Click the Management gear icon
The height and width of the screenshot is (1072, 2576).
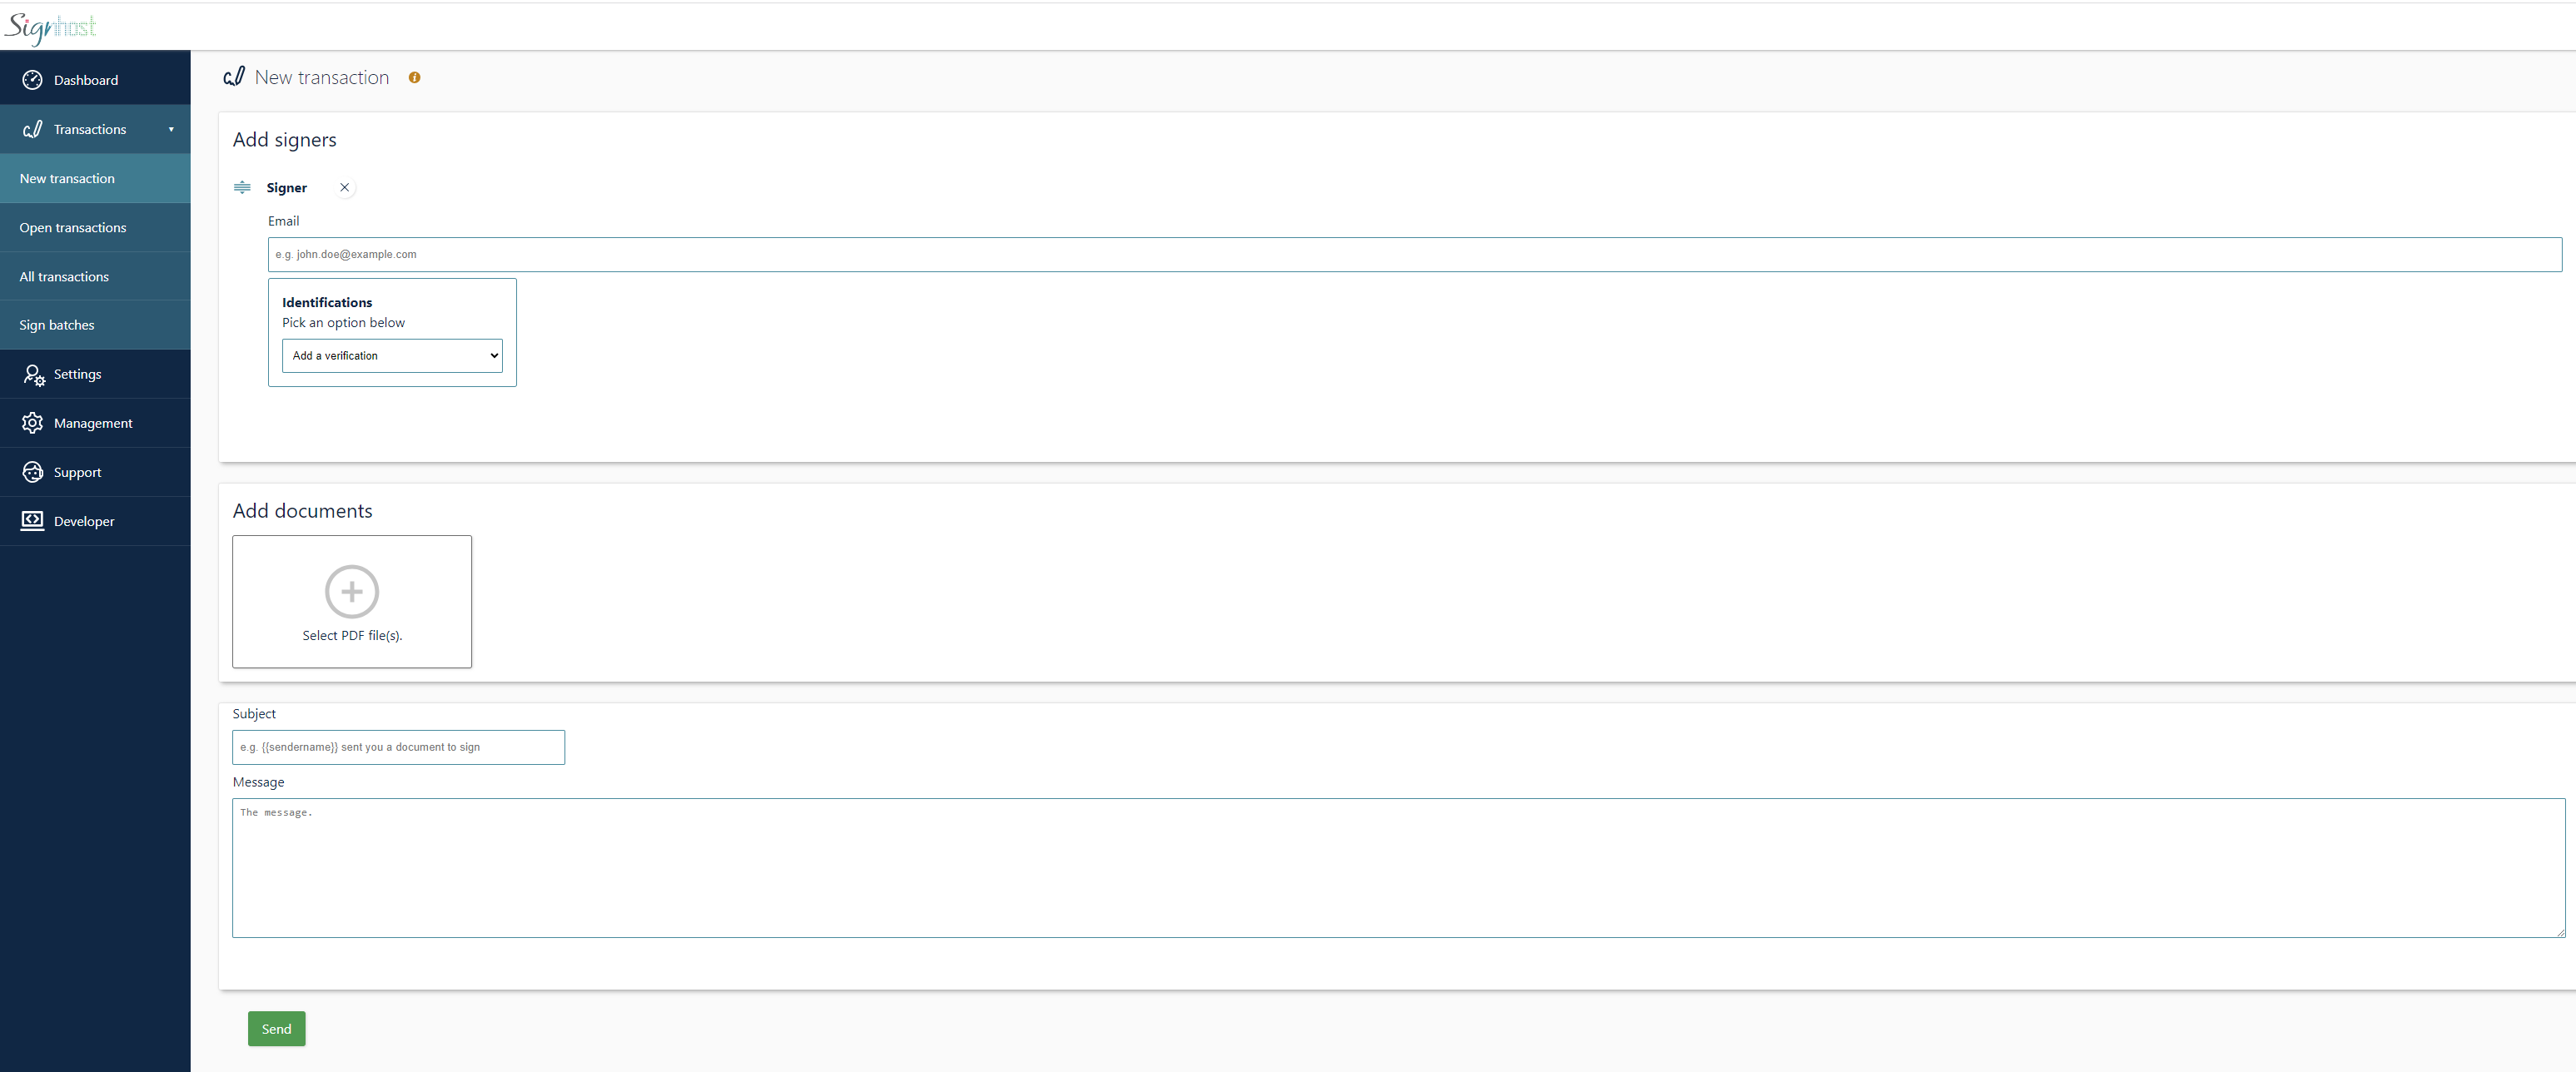click(x=32, y=423)
